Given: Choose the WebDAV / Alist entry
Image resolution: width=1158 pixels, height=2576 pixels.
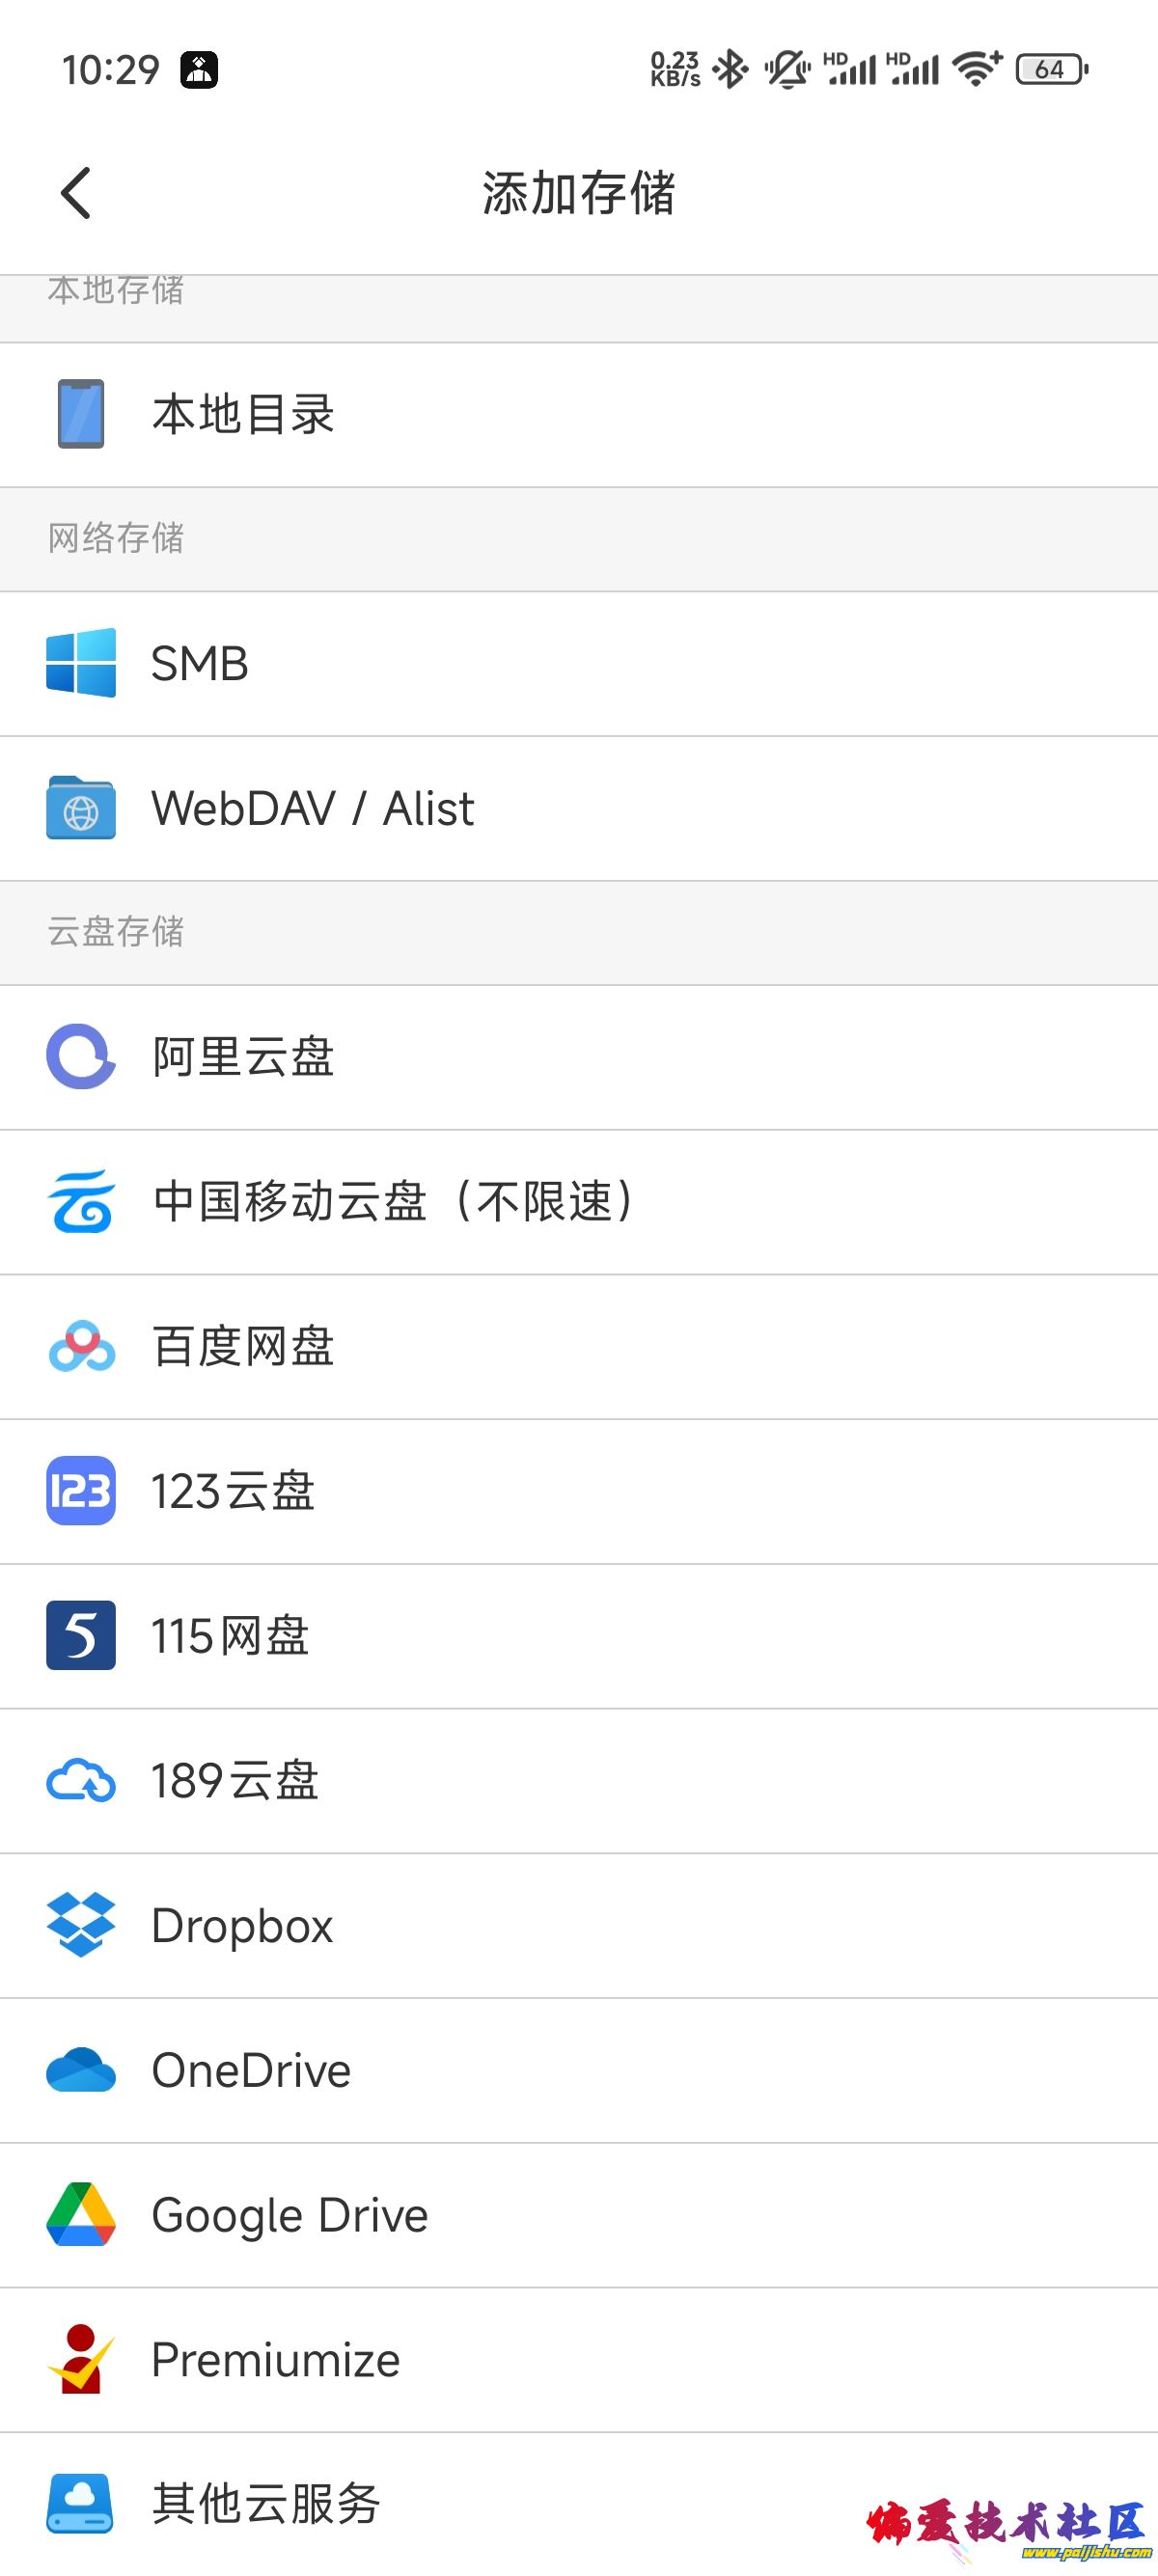Looking at the screenshot, I should point(312,808).
